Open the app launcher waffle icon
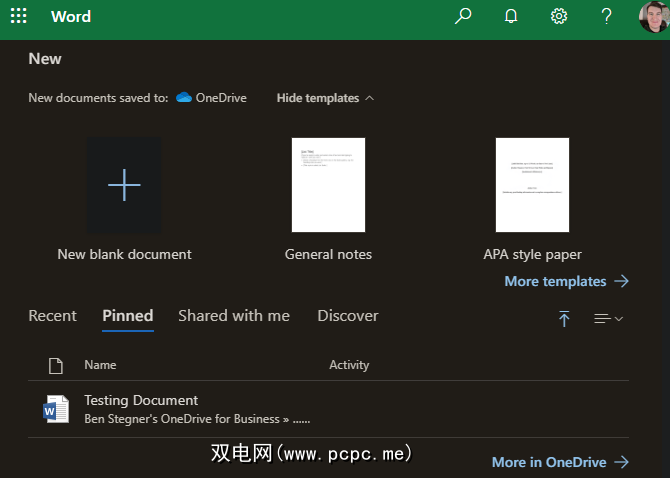The image size is (670, 478). (19, 17)
